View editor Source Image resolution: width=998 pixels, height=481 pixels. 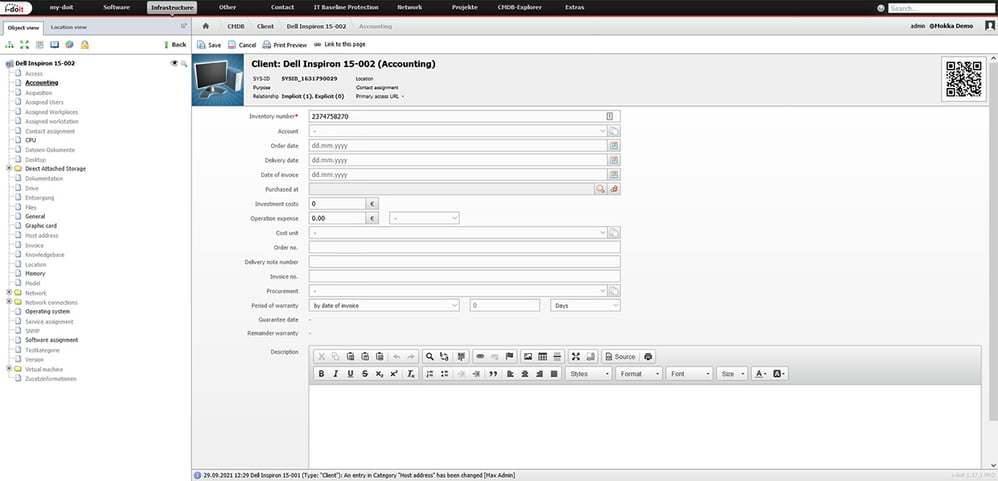[x=619, y=357]
